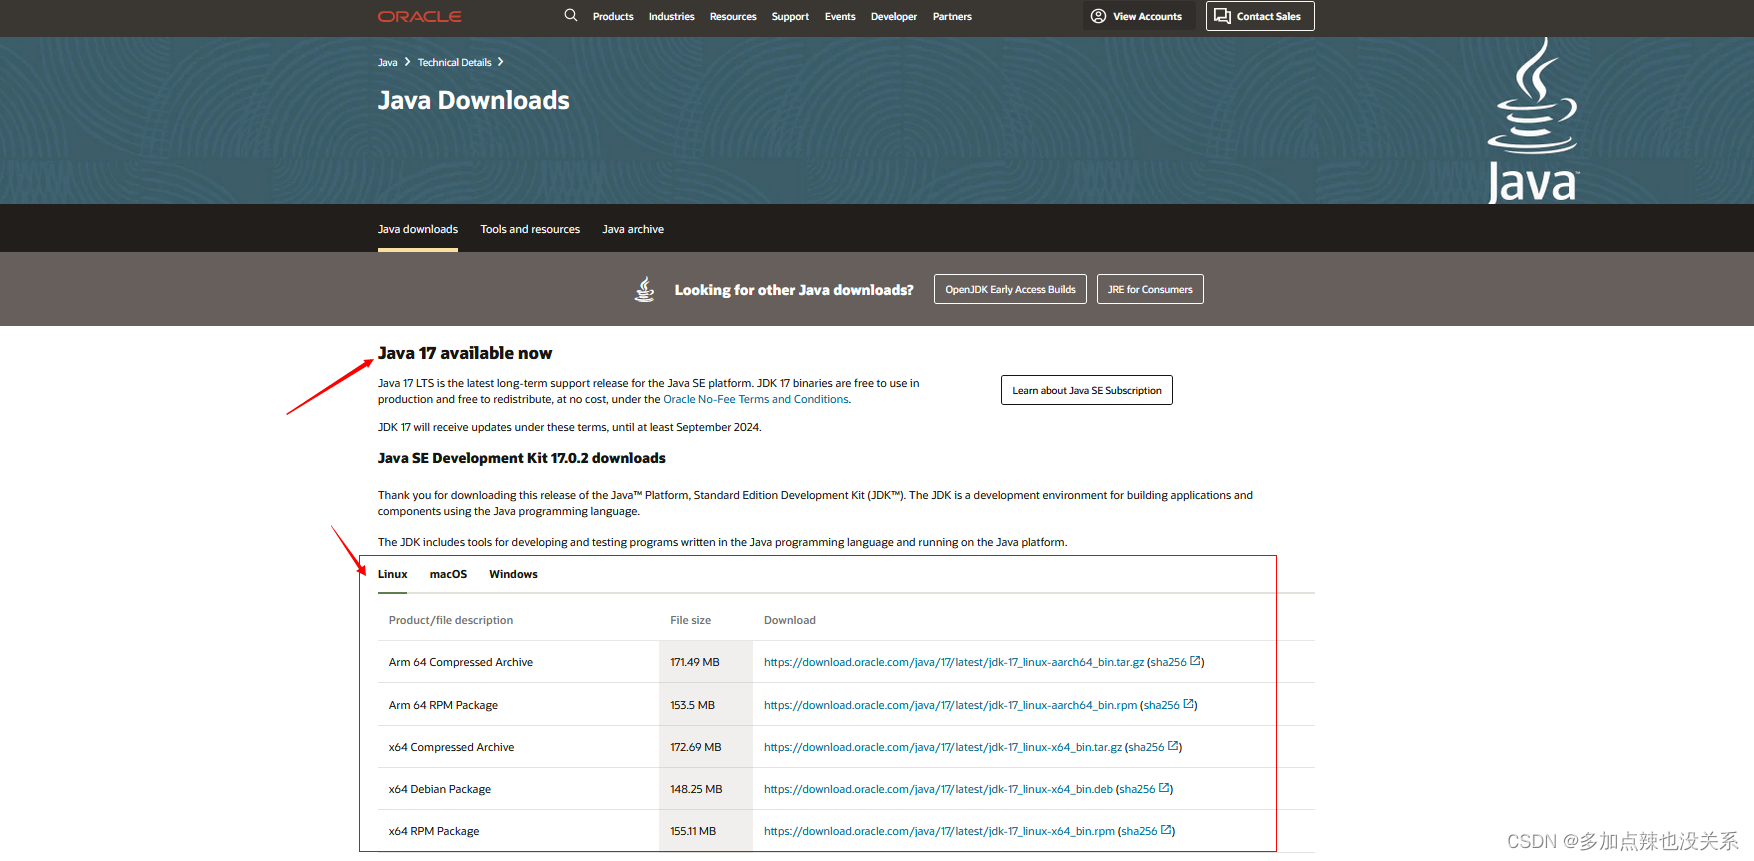Switch to Tools and resources tab
The width and height of the screenshot is (1754, 861).
click(x=530, y=229)
